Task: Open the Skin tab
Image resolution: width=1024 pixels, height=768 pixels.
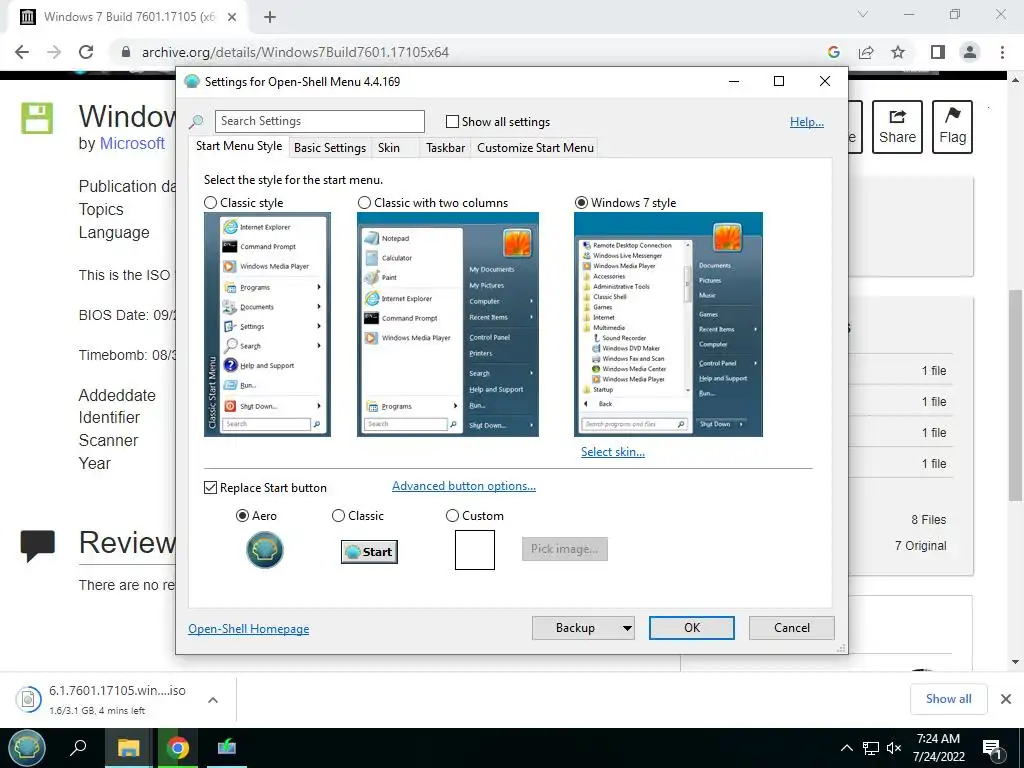Action: click(x=389, y=148)
